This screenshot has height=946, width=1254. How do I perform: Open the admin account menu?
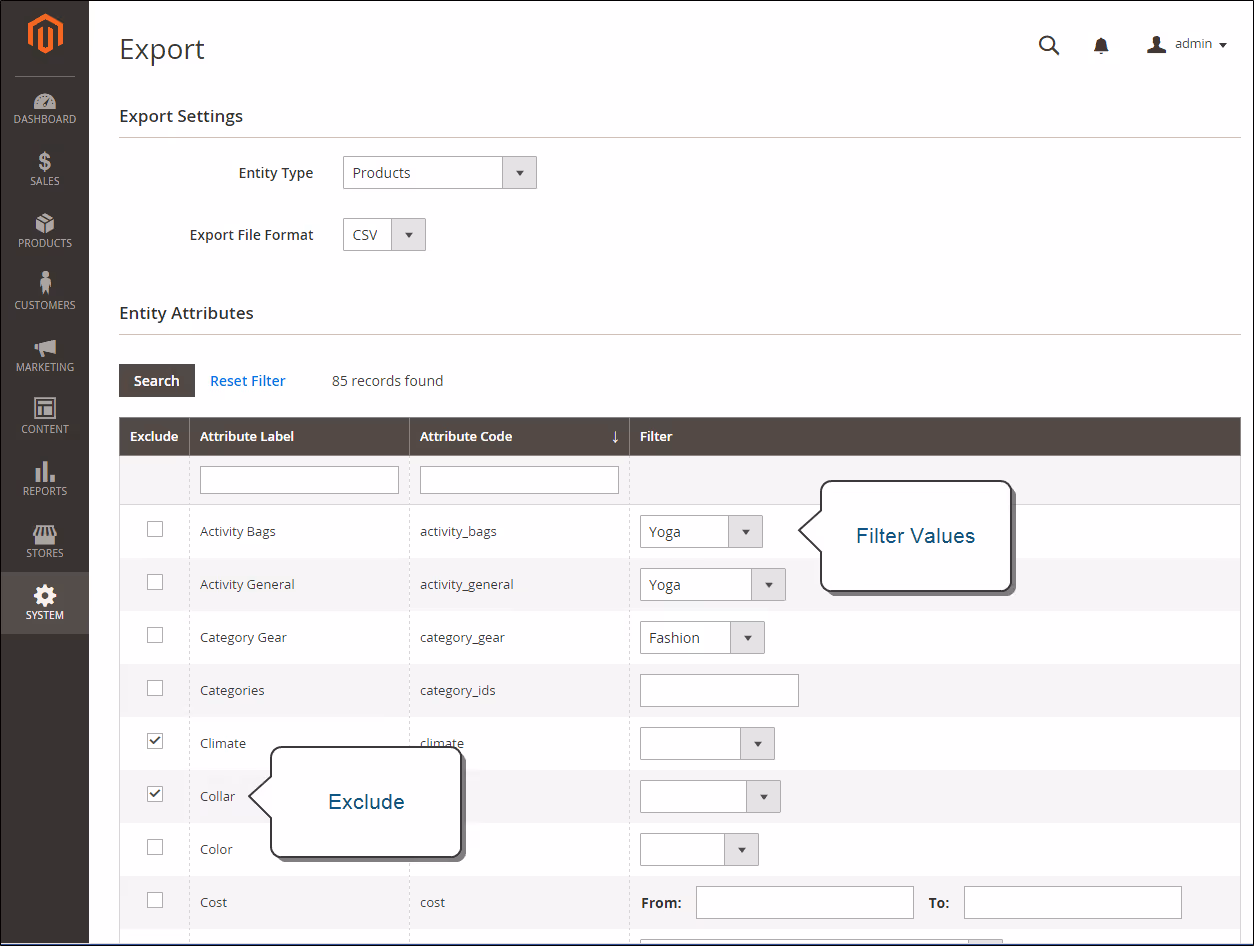point(1187,44)
